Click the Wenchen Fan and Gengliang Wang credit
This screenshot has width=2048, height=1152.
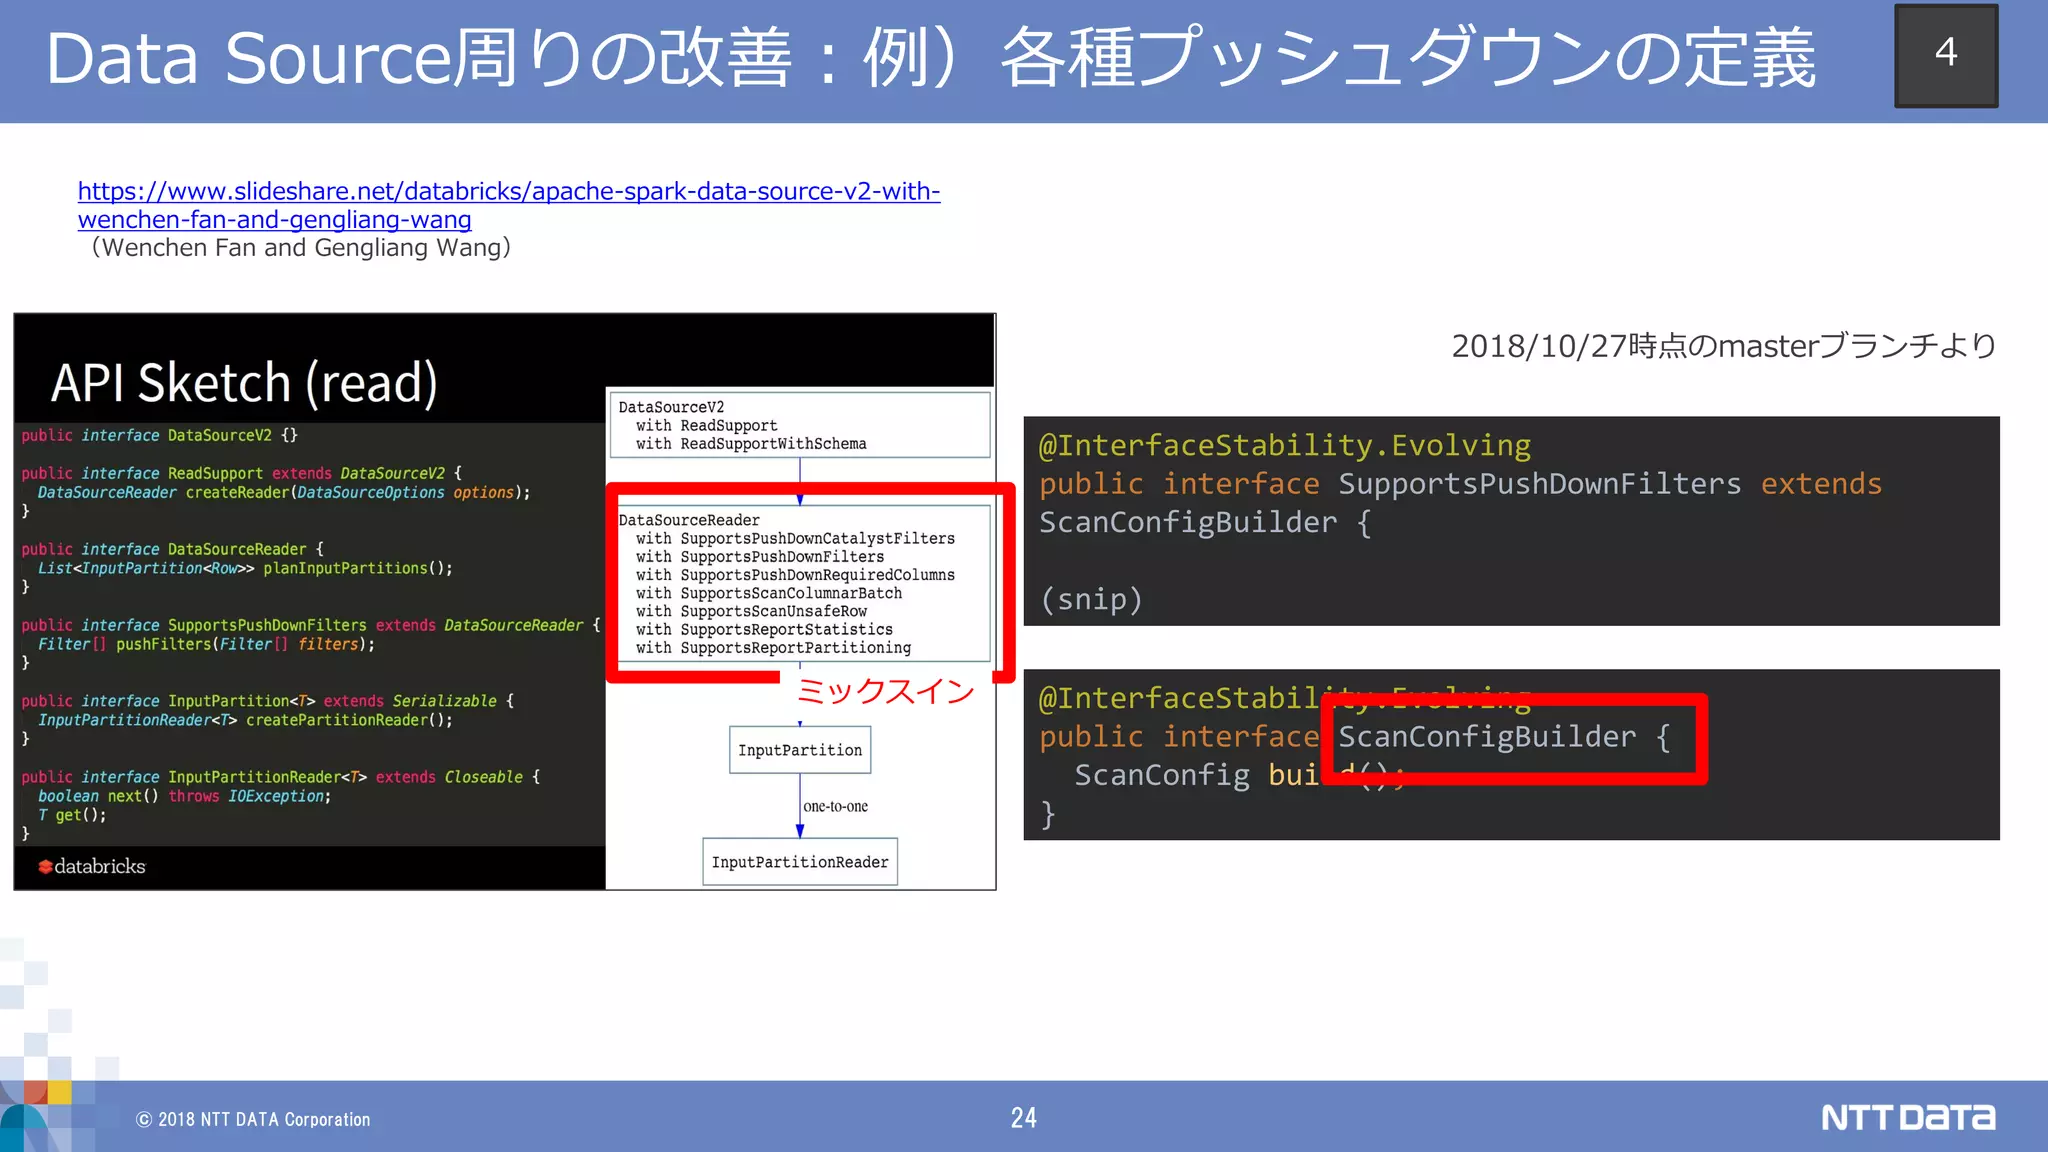click(x=300, y=248)
